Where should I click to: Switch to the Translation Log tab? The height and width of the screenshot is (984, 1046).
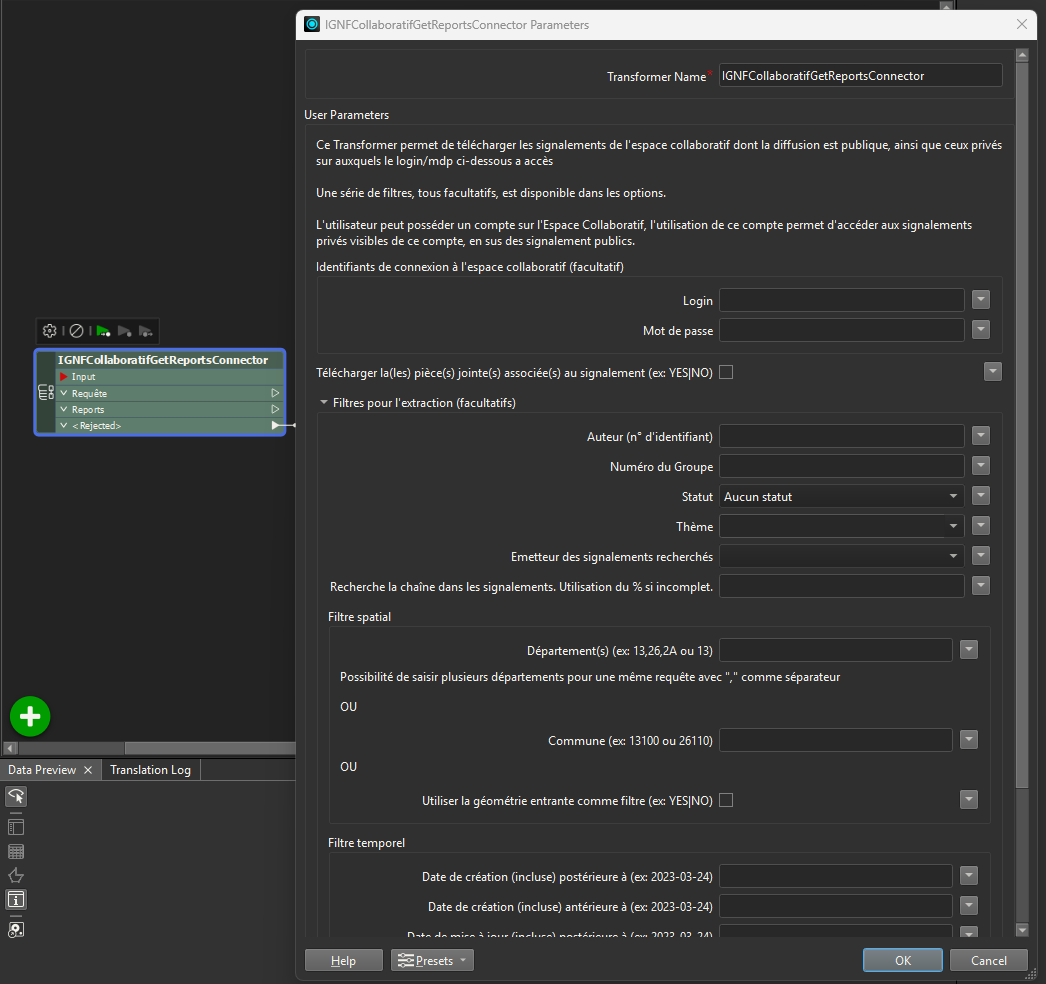150,770
